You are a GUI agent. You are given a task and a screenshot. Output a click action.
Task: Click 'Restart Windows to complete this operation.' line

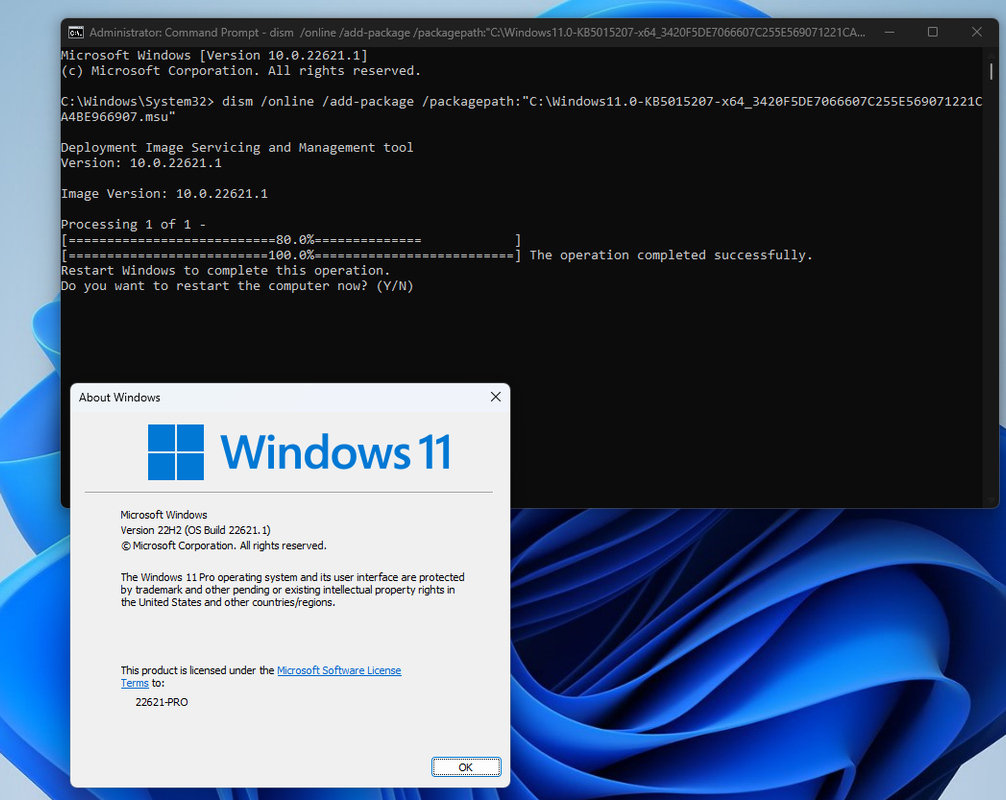point(225,270)
